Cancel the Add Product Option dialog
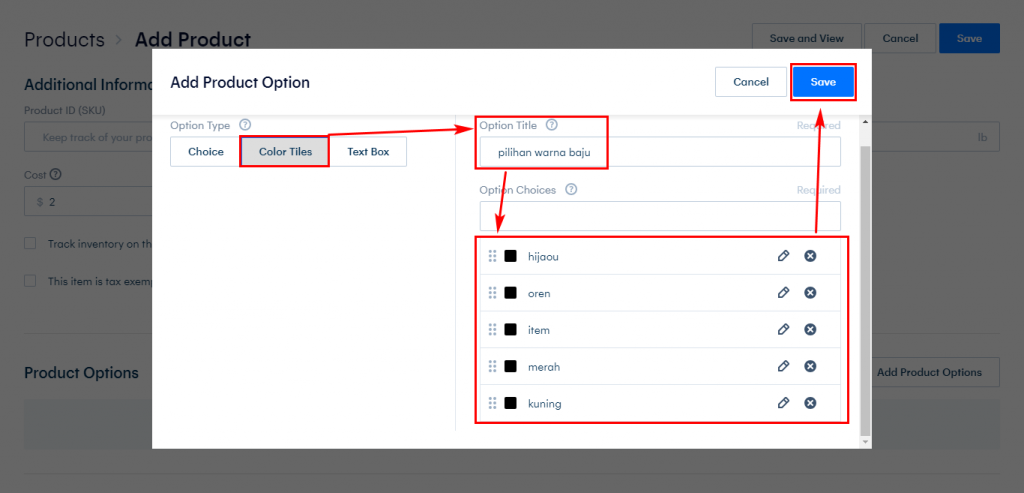Viewport: 1024px width, 493px height. (x=751, y=82)
